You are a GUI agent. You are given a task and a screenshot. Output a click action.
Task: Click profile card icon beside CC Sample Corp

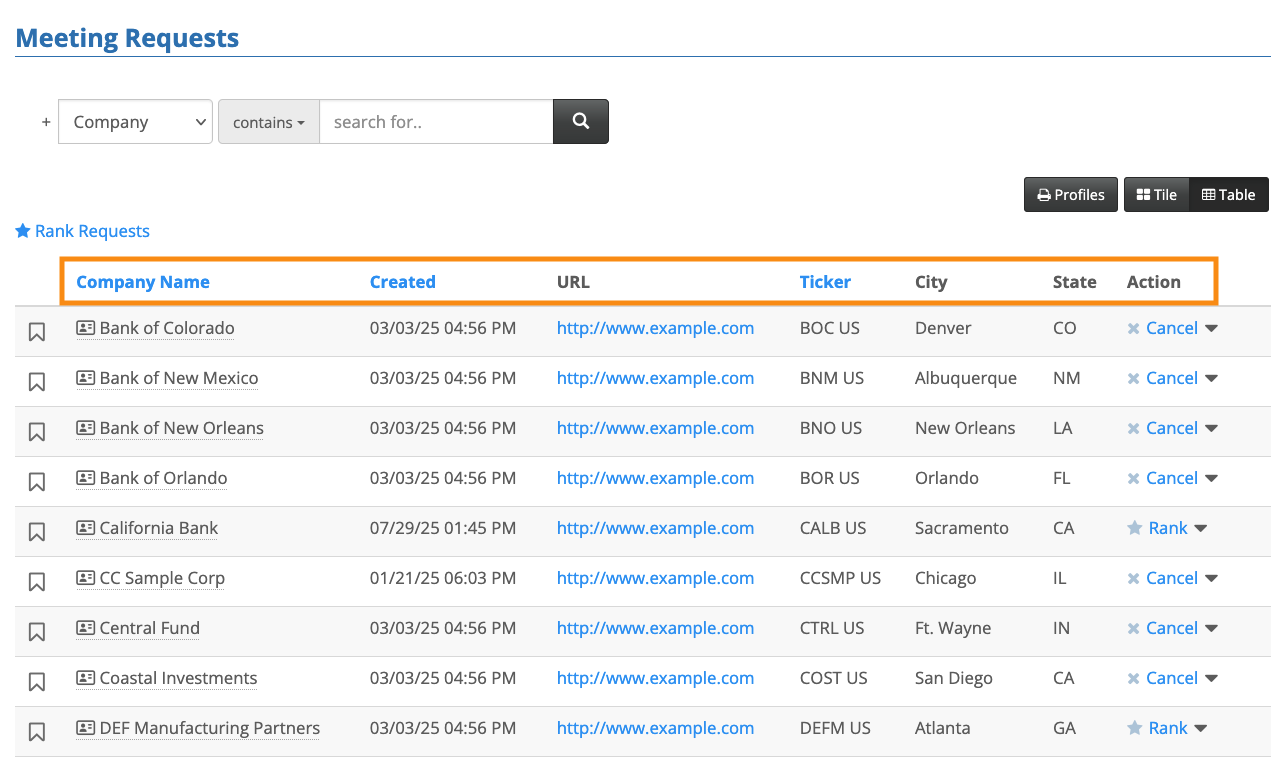(x=86, y=578)
